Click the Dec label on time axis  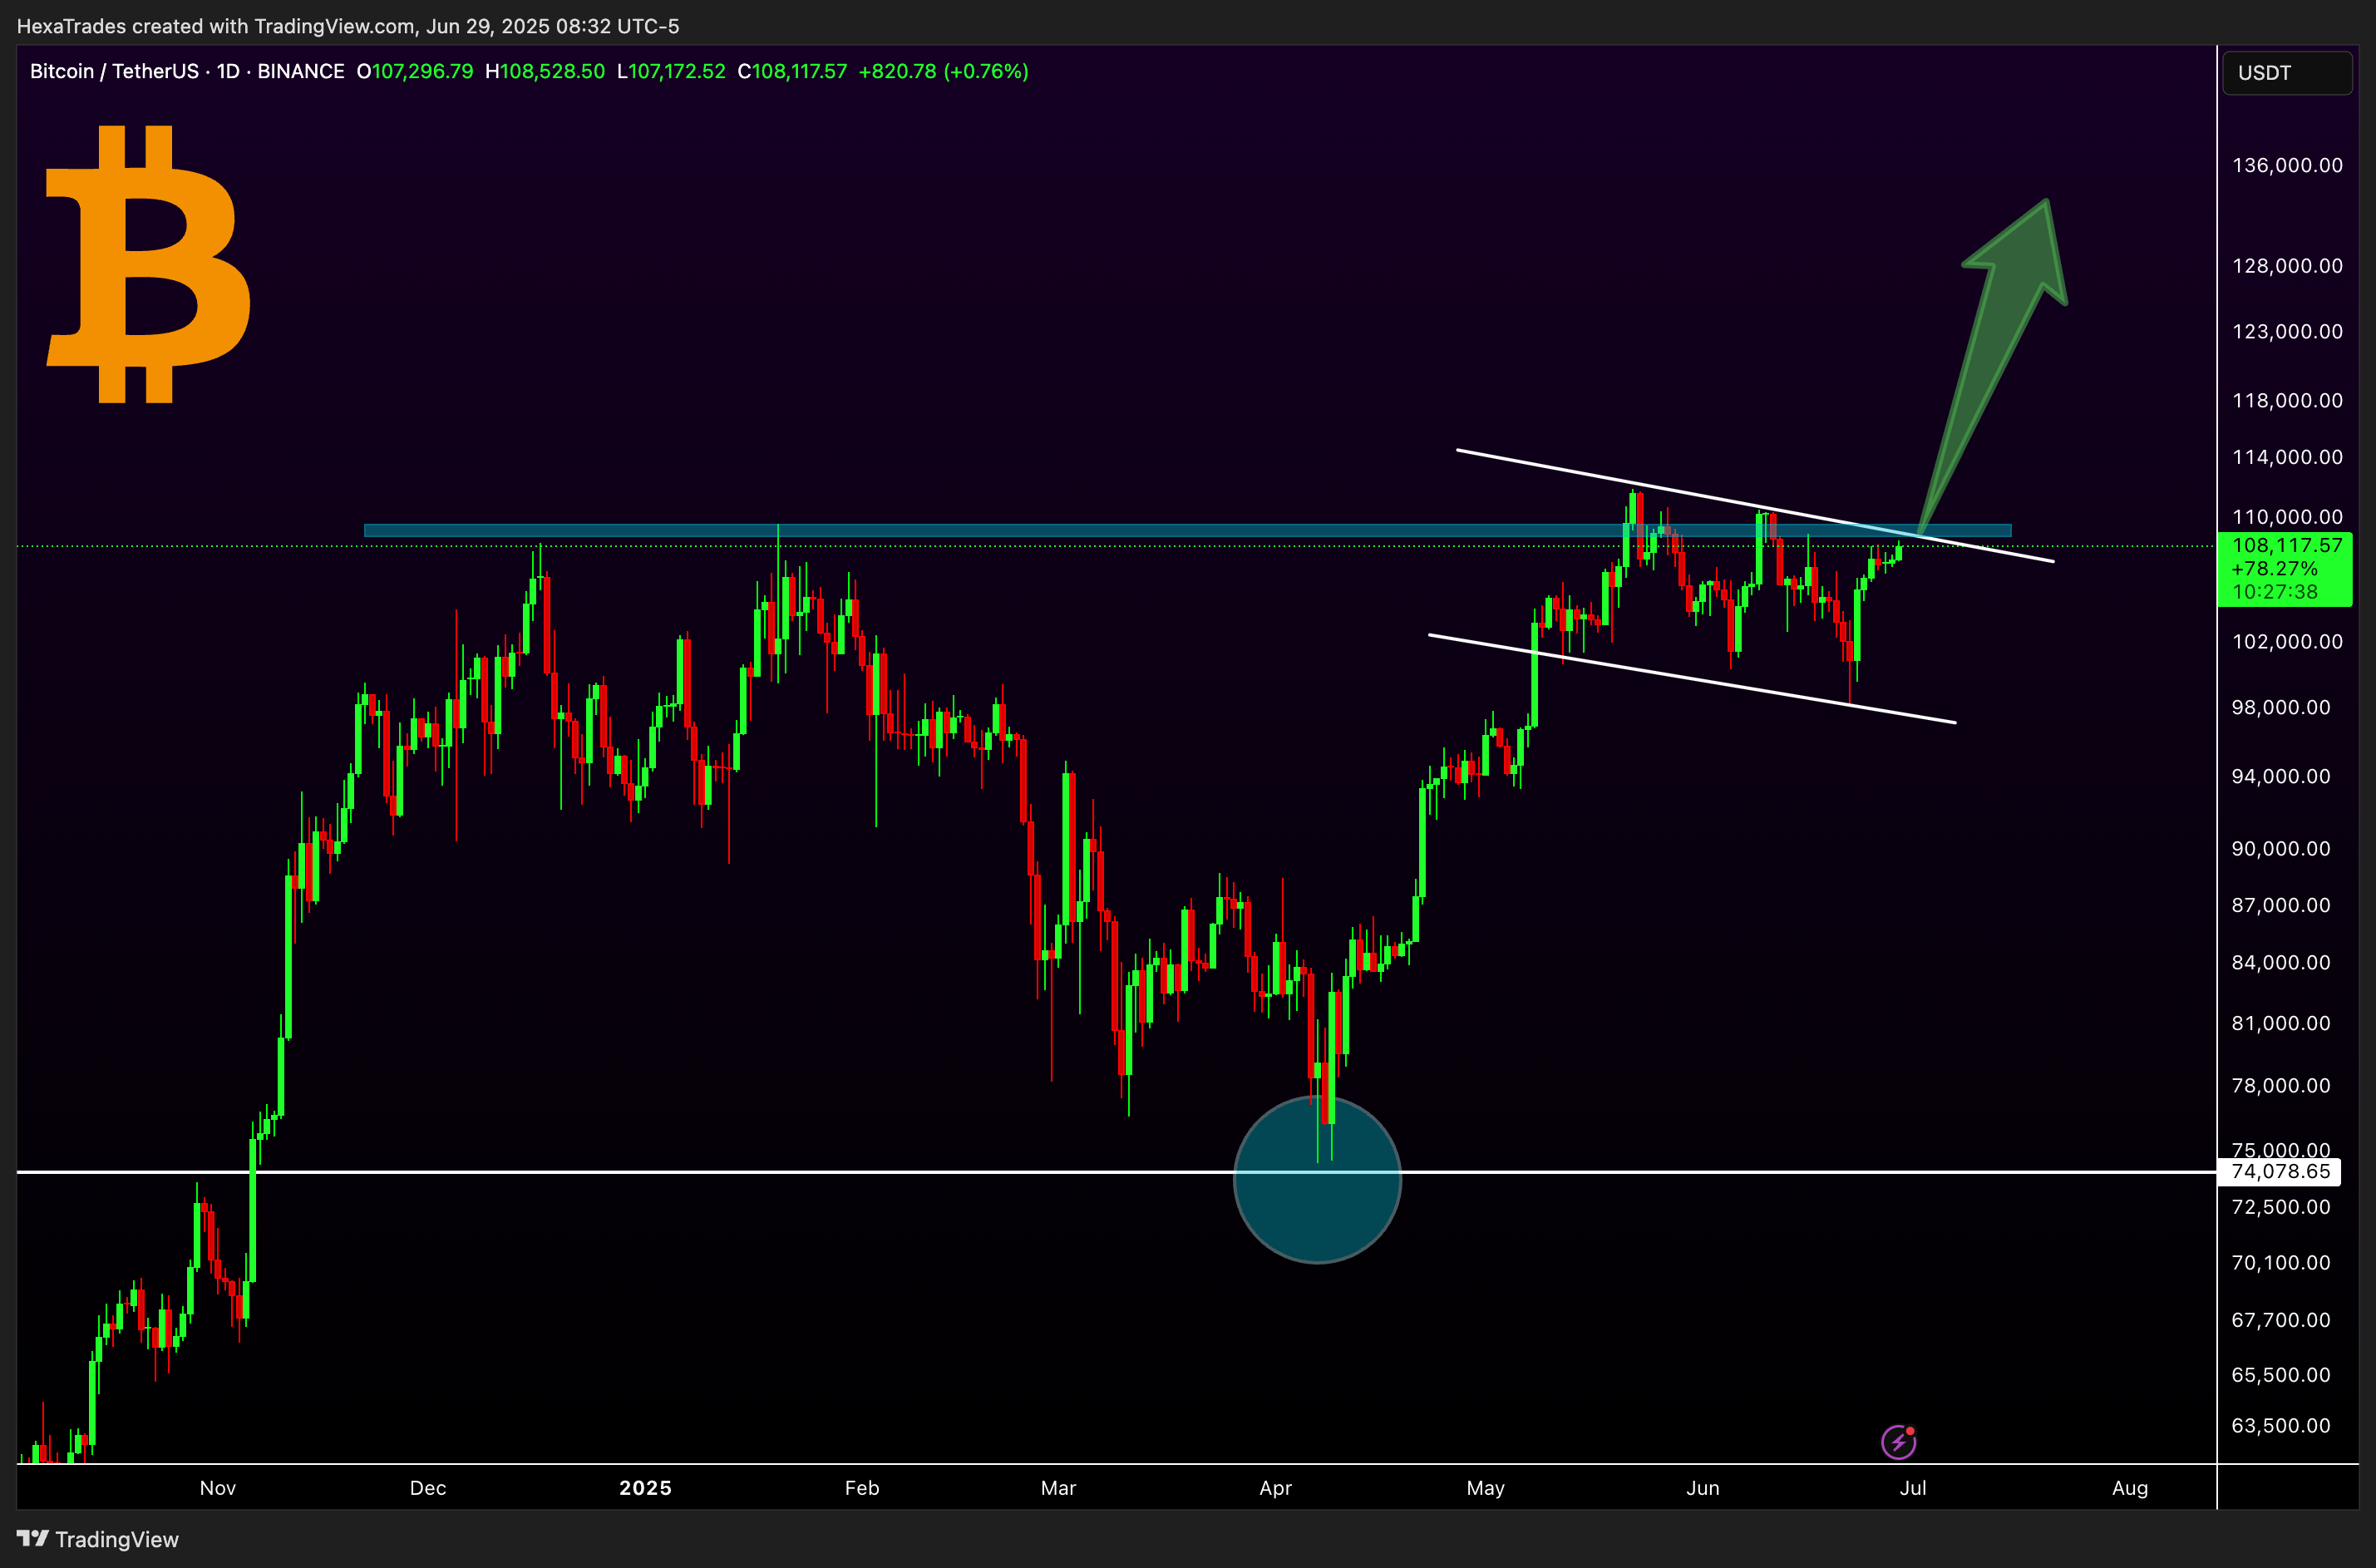click(x=428, y=1488)
